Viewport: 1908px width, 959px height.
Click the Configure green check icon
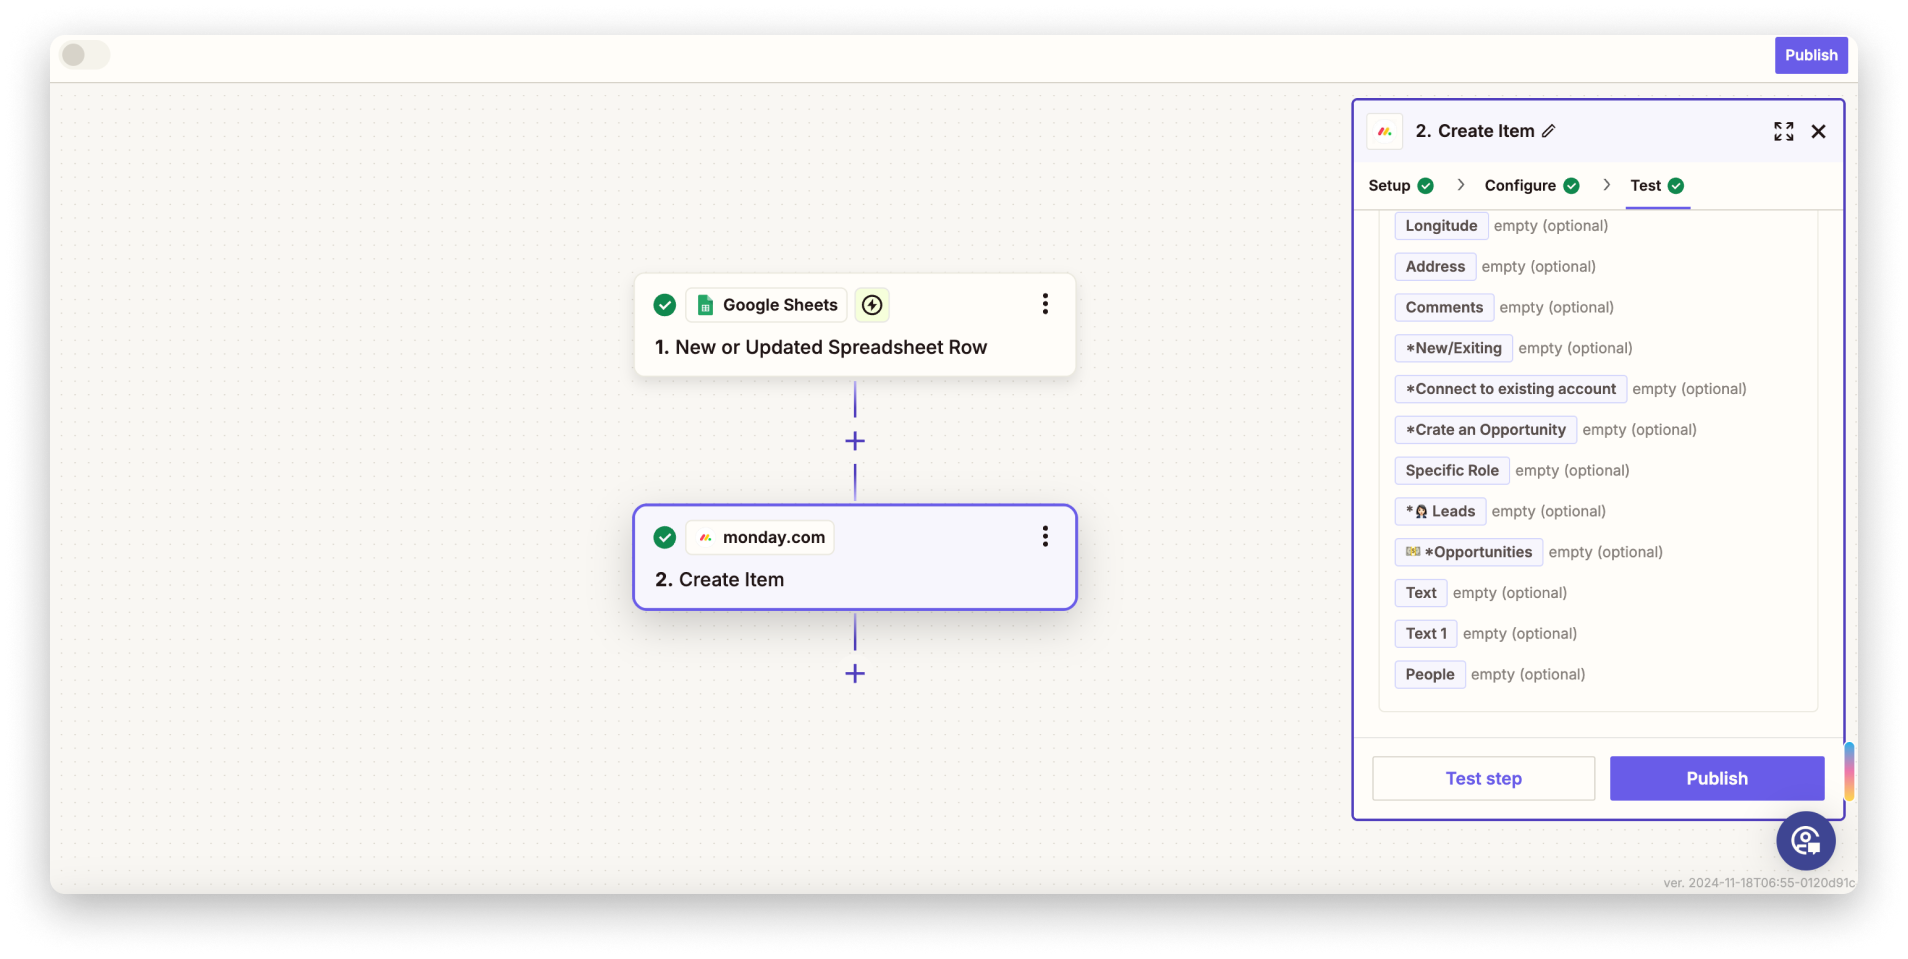[x=1571, y=186]
